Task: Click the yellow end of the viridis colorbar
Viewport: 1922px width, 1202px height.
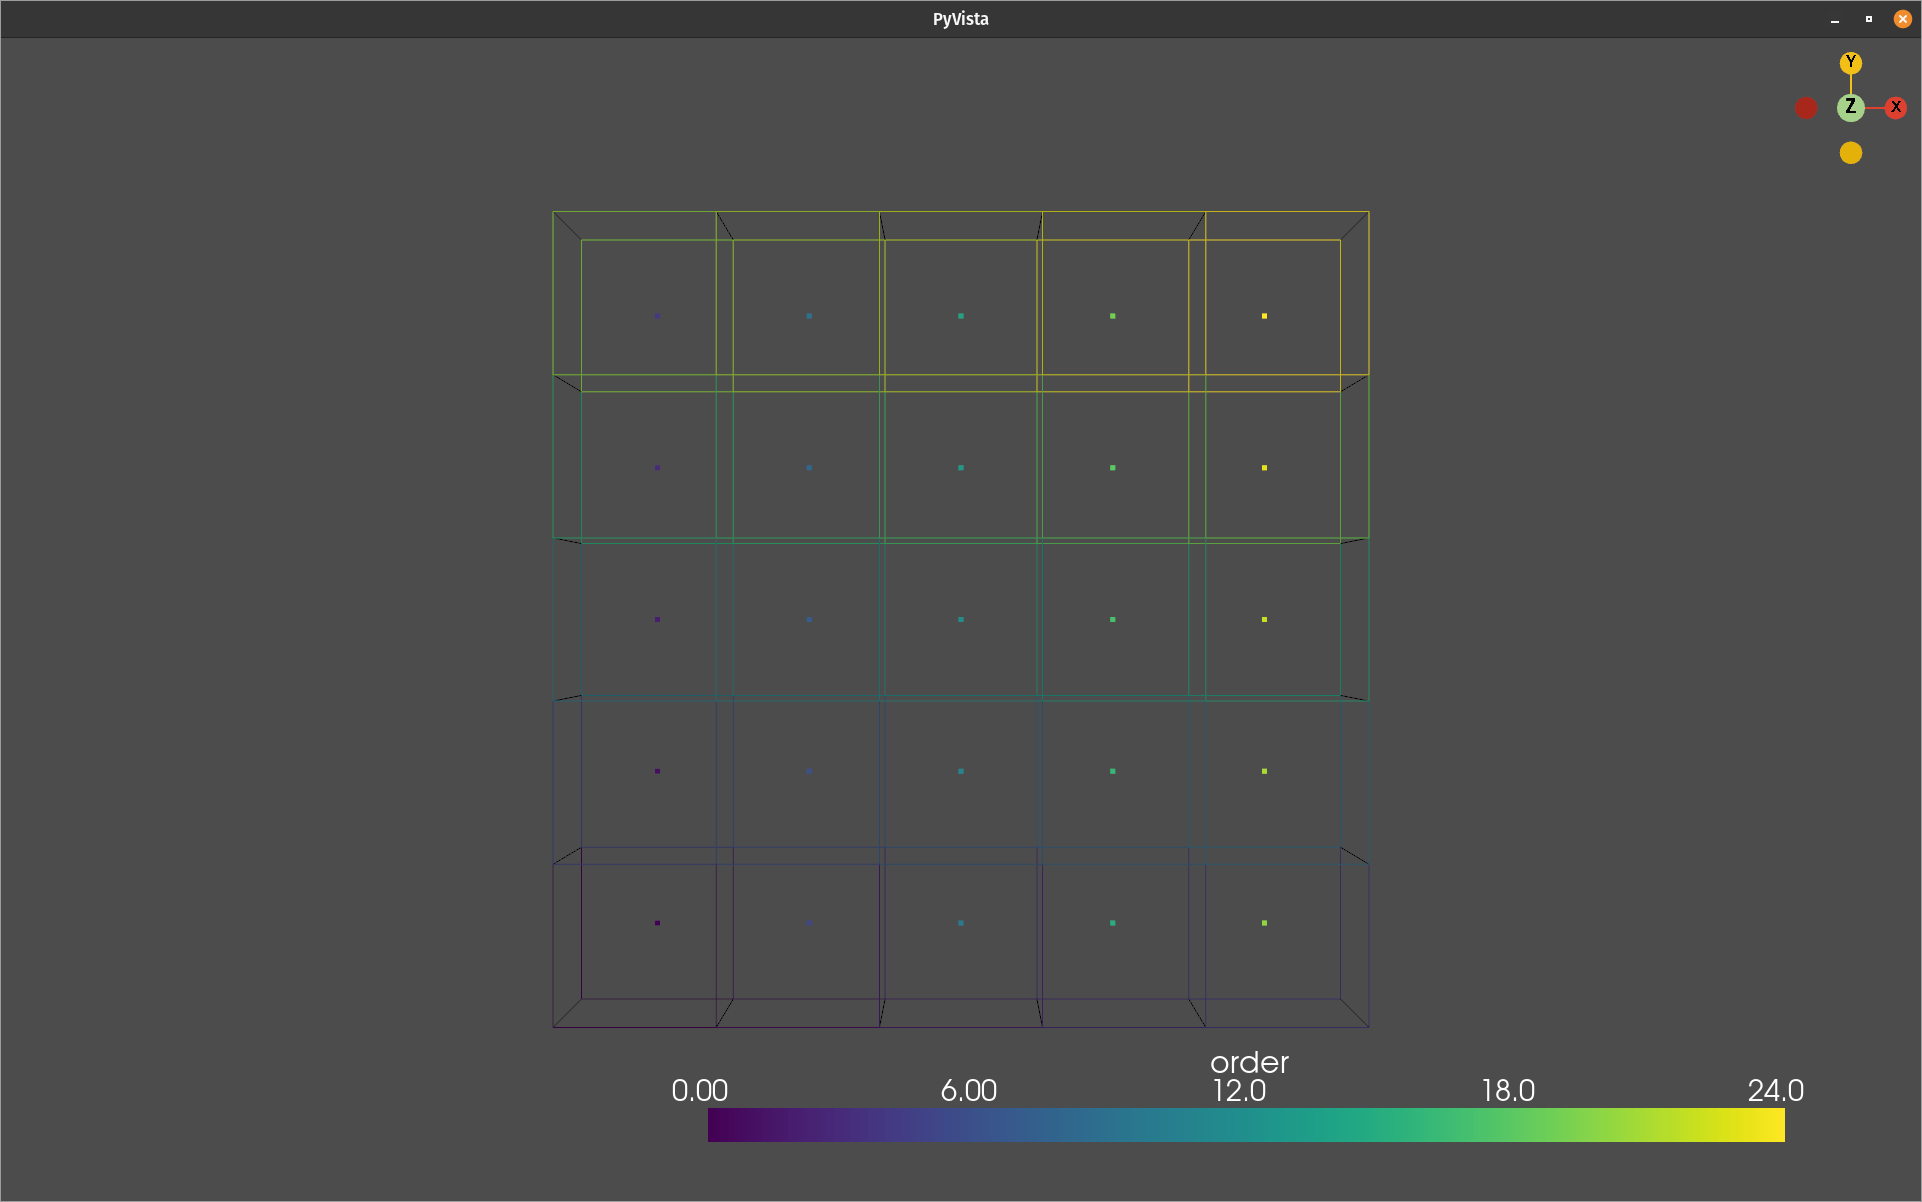Action: 1770,1125
